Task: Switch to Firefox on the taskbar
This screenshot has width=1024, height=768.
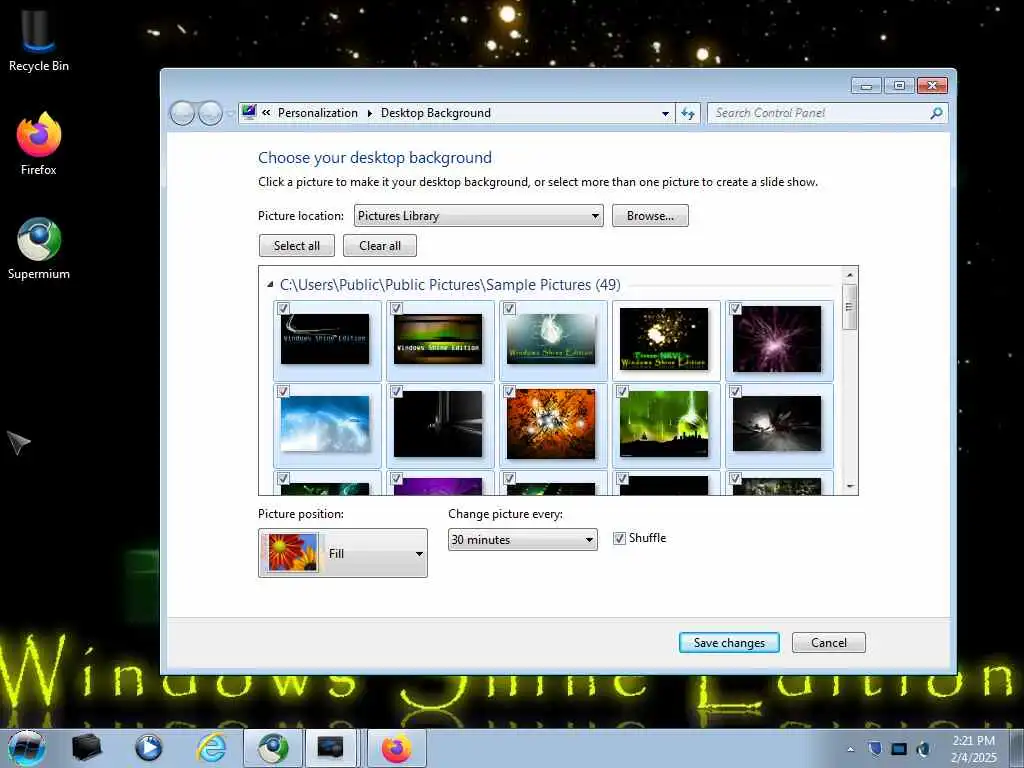Action: (397, 748)
